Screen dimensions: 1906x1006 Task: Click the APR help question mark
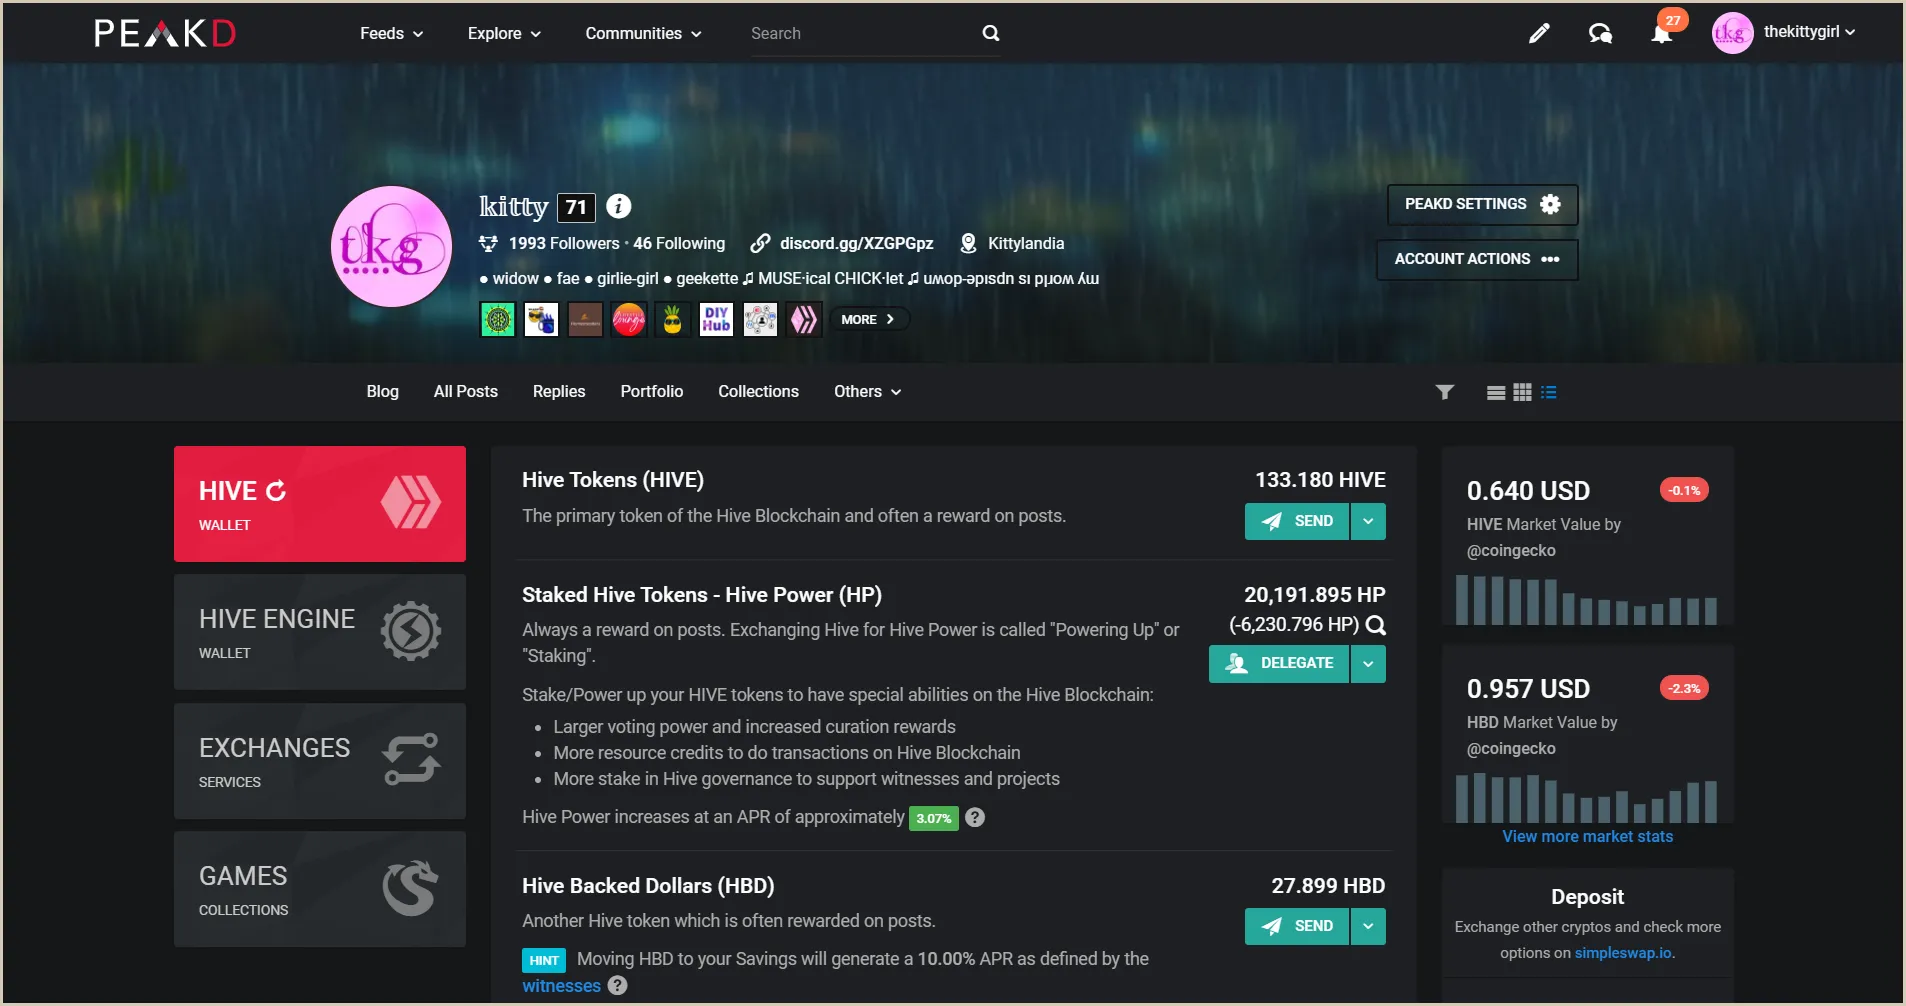click(975, 817)
